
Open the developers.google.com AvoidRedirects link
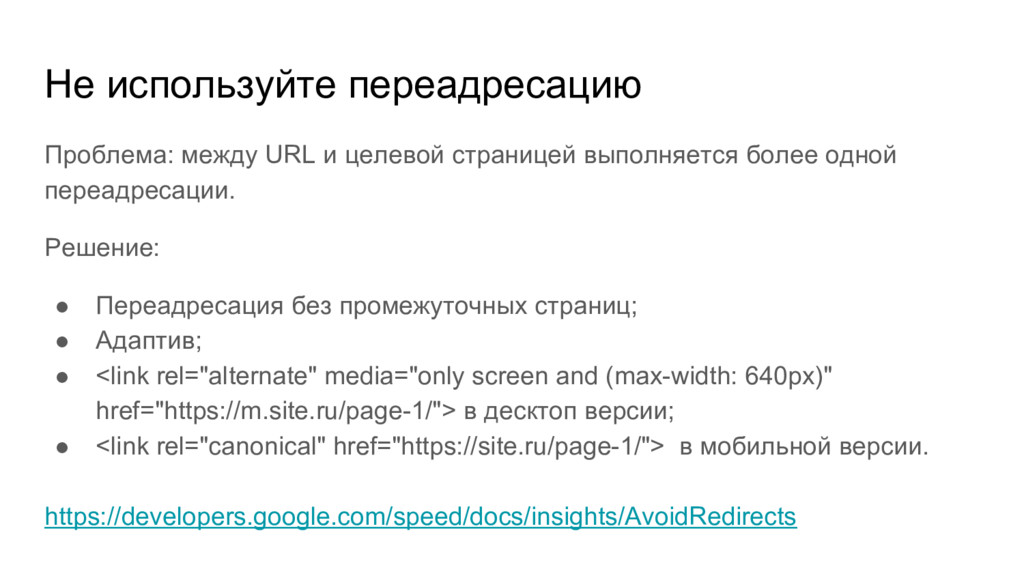pyautogui.click(x=421, y=516)
